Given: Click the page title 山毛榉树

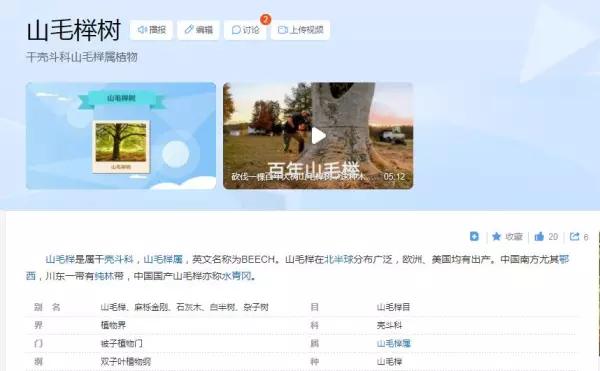Looking at the screenshot, I should coord(74,30).
